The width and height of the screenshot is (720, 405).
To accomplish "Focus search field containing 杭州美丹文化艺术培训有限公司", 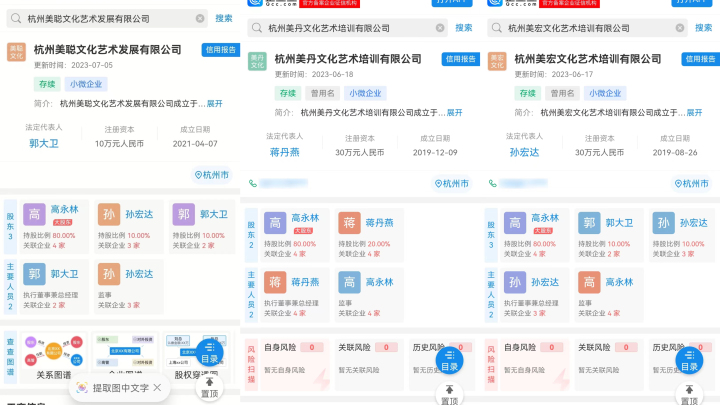I will click(347, 28).
